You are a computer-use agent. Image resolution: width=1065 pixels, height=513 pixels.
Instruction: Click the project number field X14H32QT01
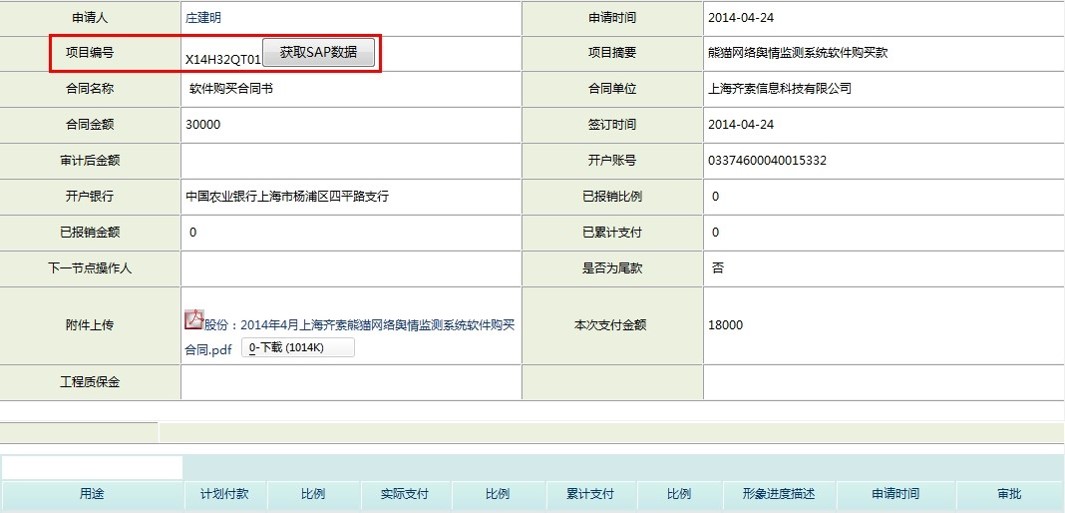tap(222, 59)
